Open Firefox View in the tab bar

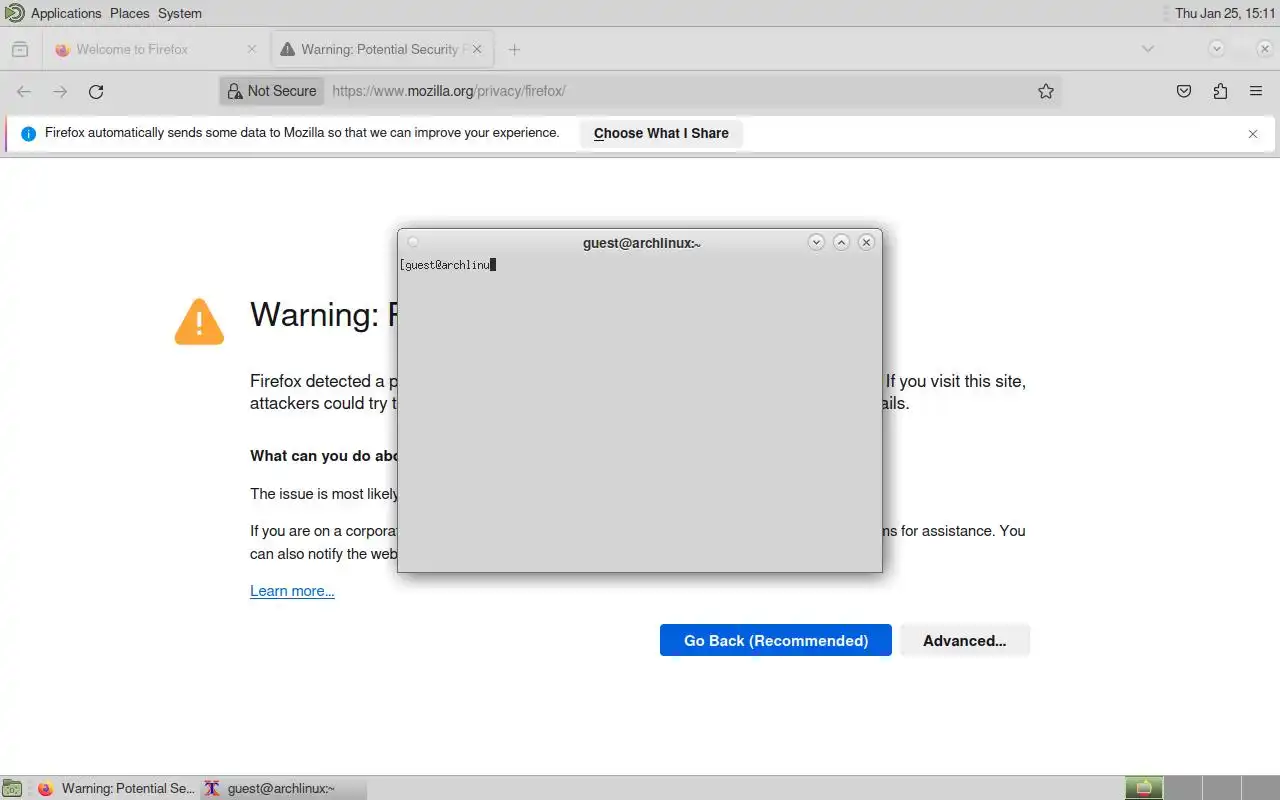tap(20, 49)
